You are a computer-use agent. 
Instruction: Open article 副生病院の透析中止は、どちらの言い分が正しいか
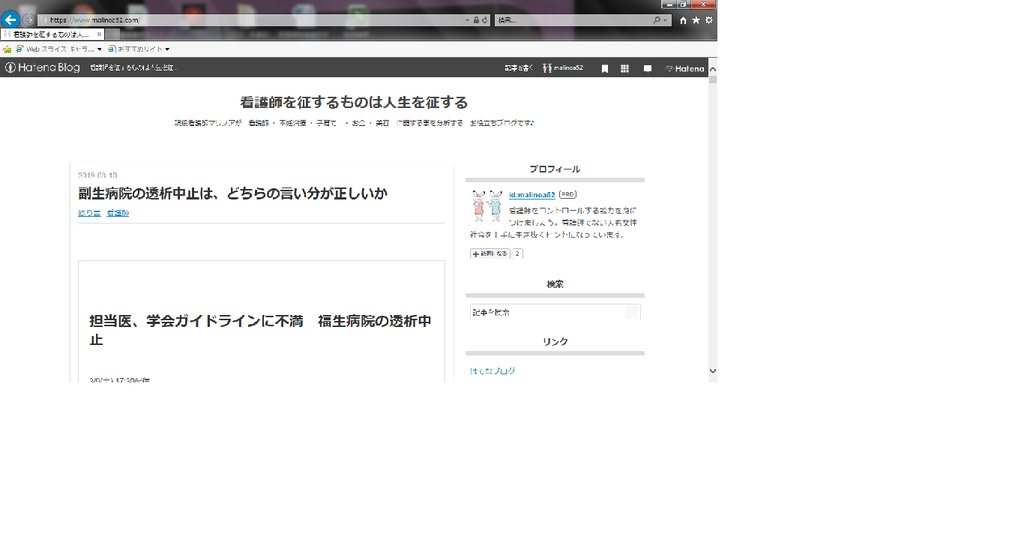(x=233, y=193)
